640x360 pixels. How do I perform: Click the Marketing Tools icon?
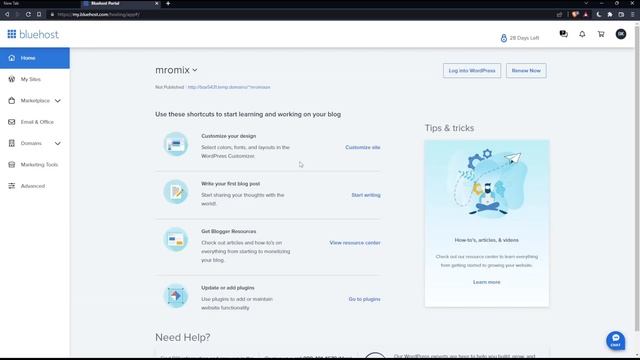[x=12, y=164]
